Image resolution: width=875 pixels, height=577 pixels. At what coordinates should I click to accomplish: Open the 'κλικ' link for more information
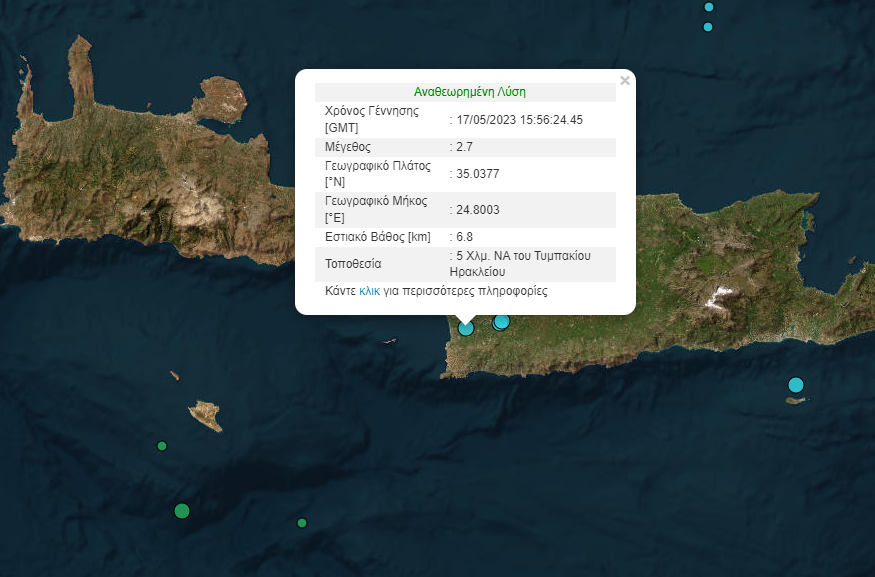[x=369, y=292]
